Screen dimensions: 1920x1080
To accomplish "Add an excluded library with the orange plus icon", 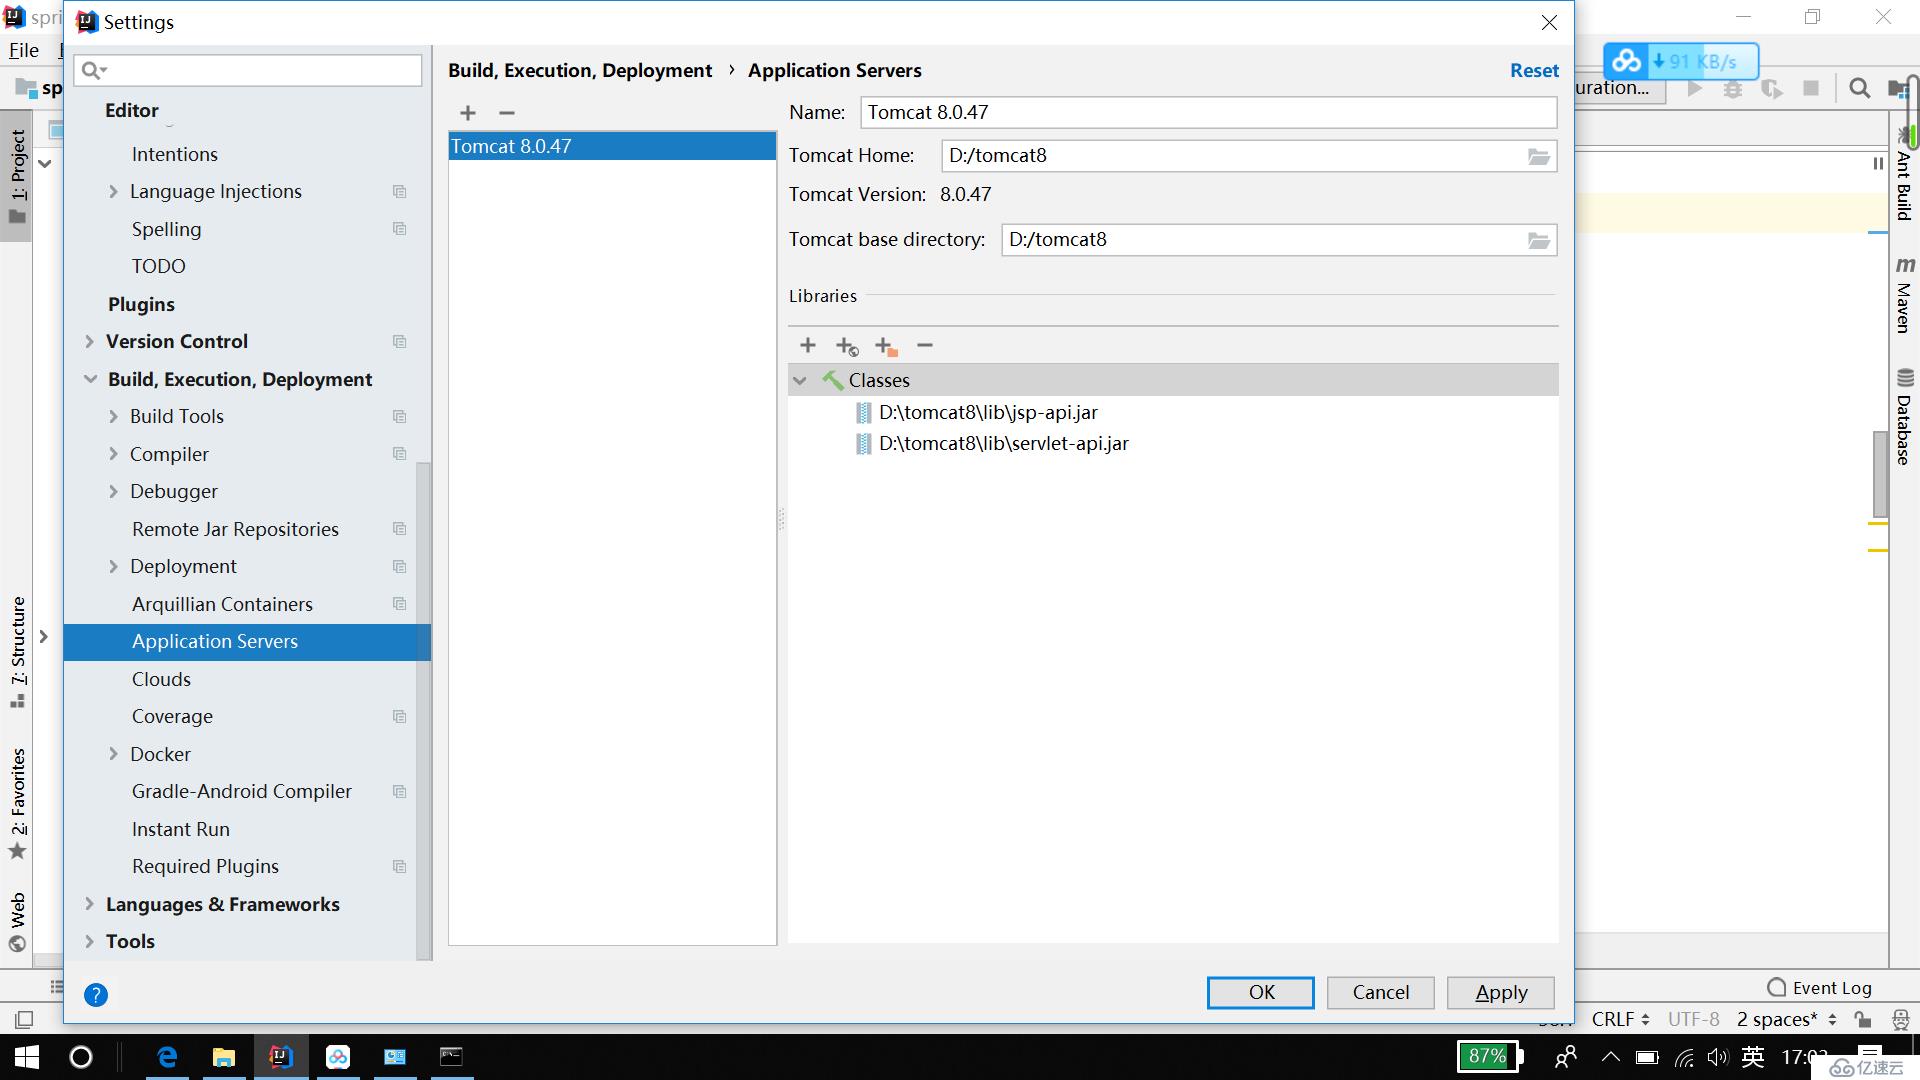I will (886, 346).
